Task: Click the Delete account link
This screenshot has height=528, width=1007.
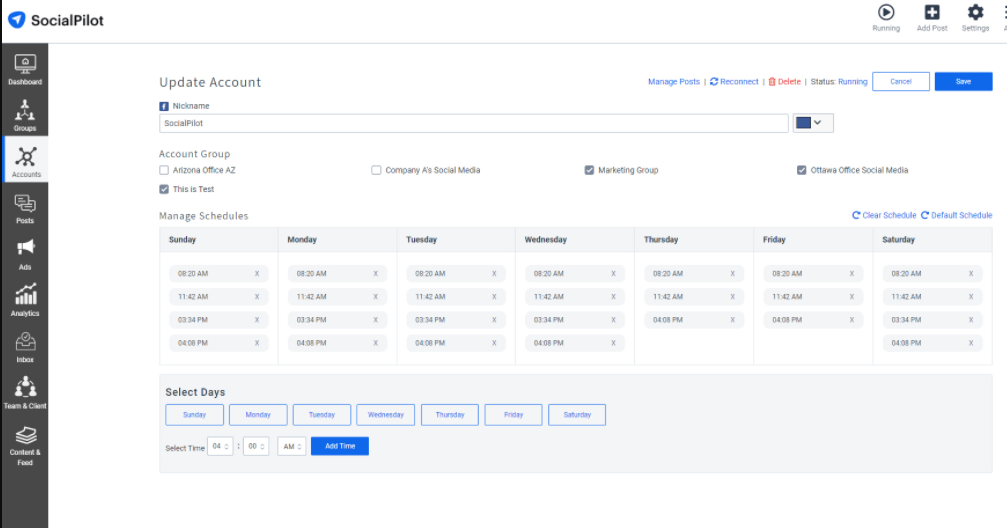Action: tap(785, 82)
